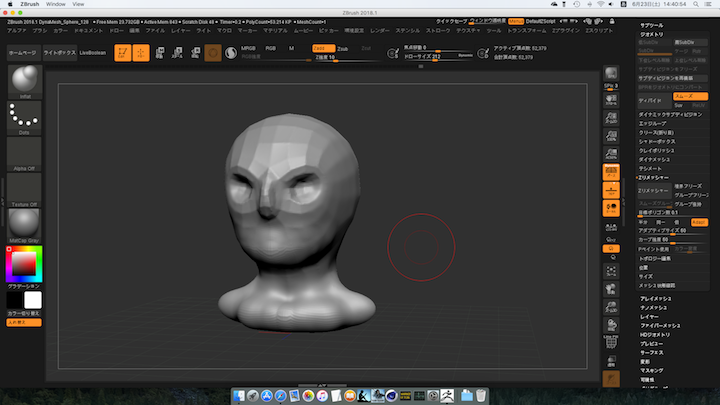This screenshot has width=720, height=405.
Task: Activate the Rotate transform icon
Action: click(195, 53)
